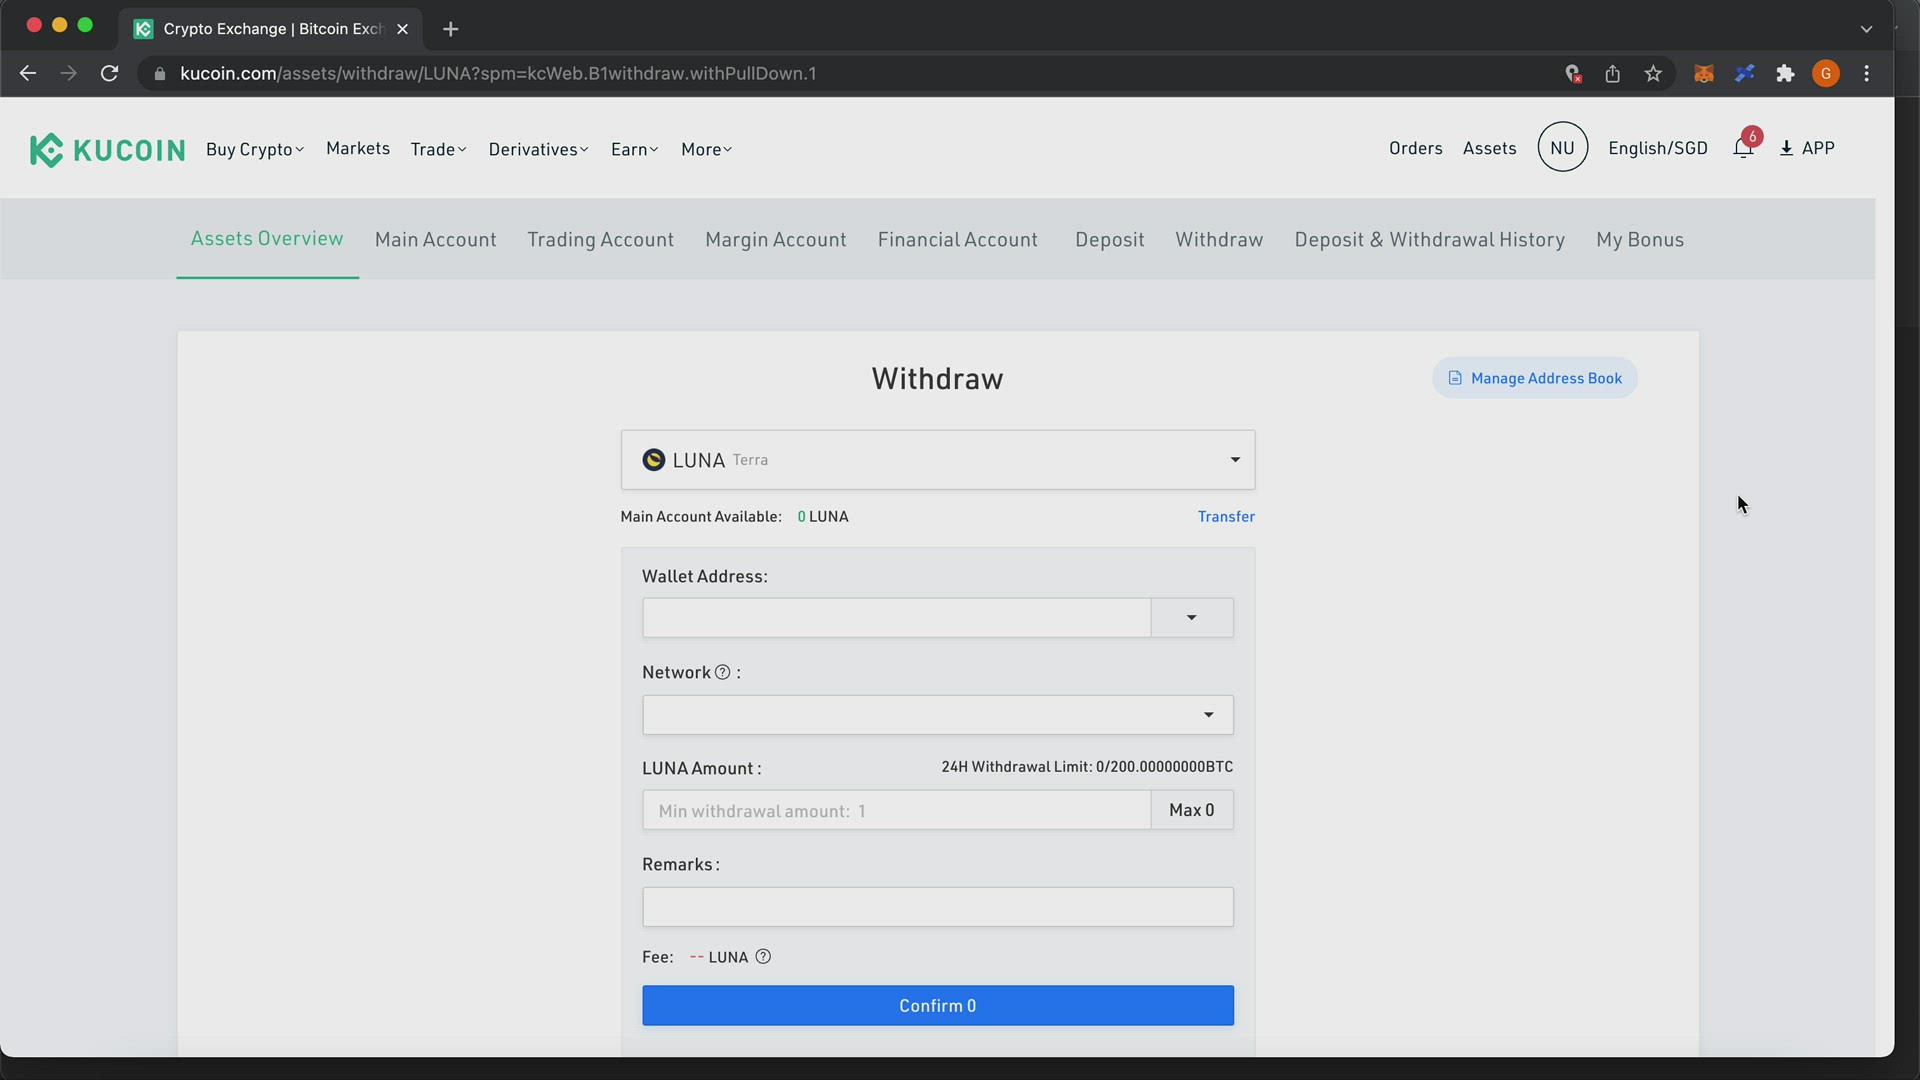Viewport: 1920px width, 1080px height.
Task: Open the Wallet Address dropdown arrow
Action: click(1192, 618)
